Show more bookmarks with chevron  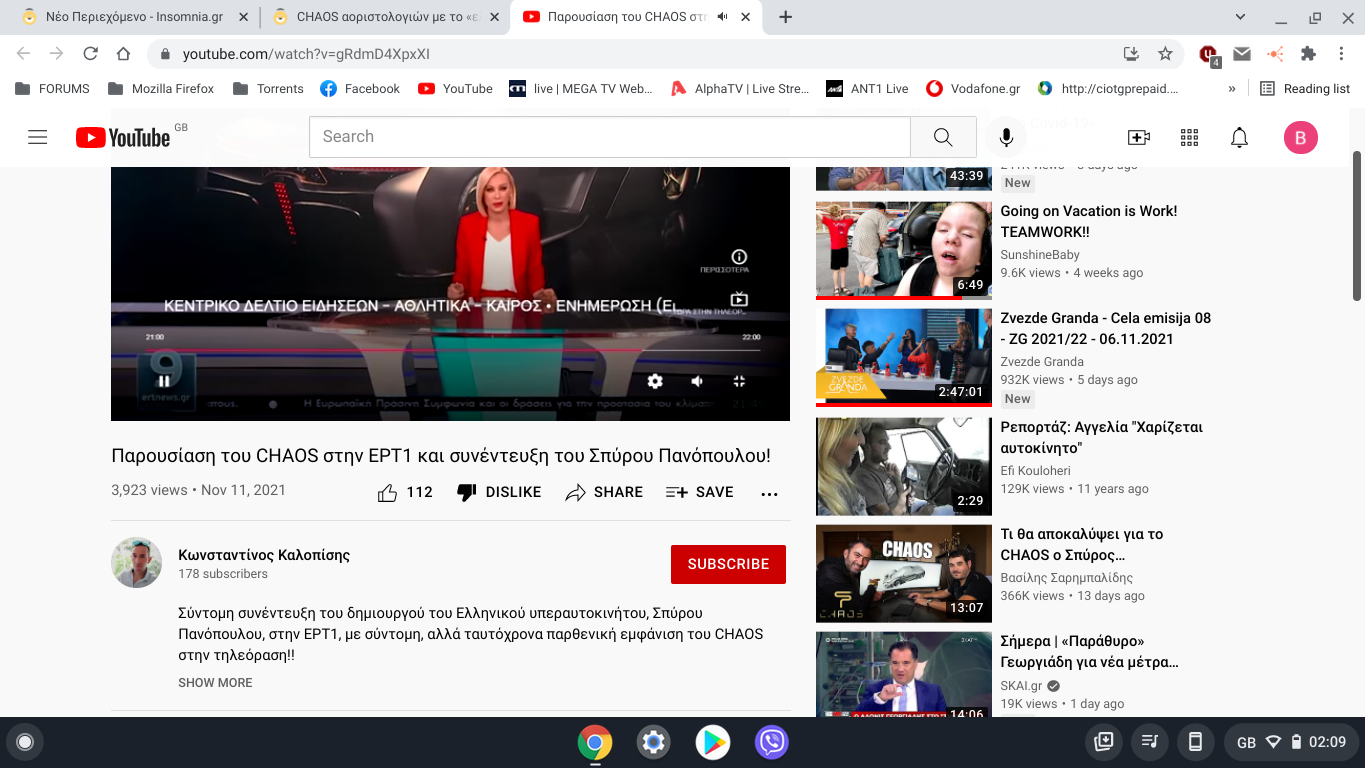pyautogui.click(x=1232, y=89)
